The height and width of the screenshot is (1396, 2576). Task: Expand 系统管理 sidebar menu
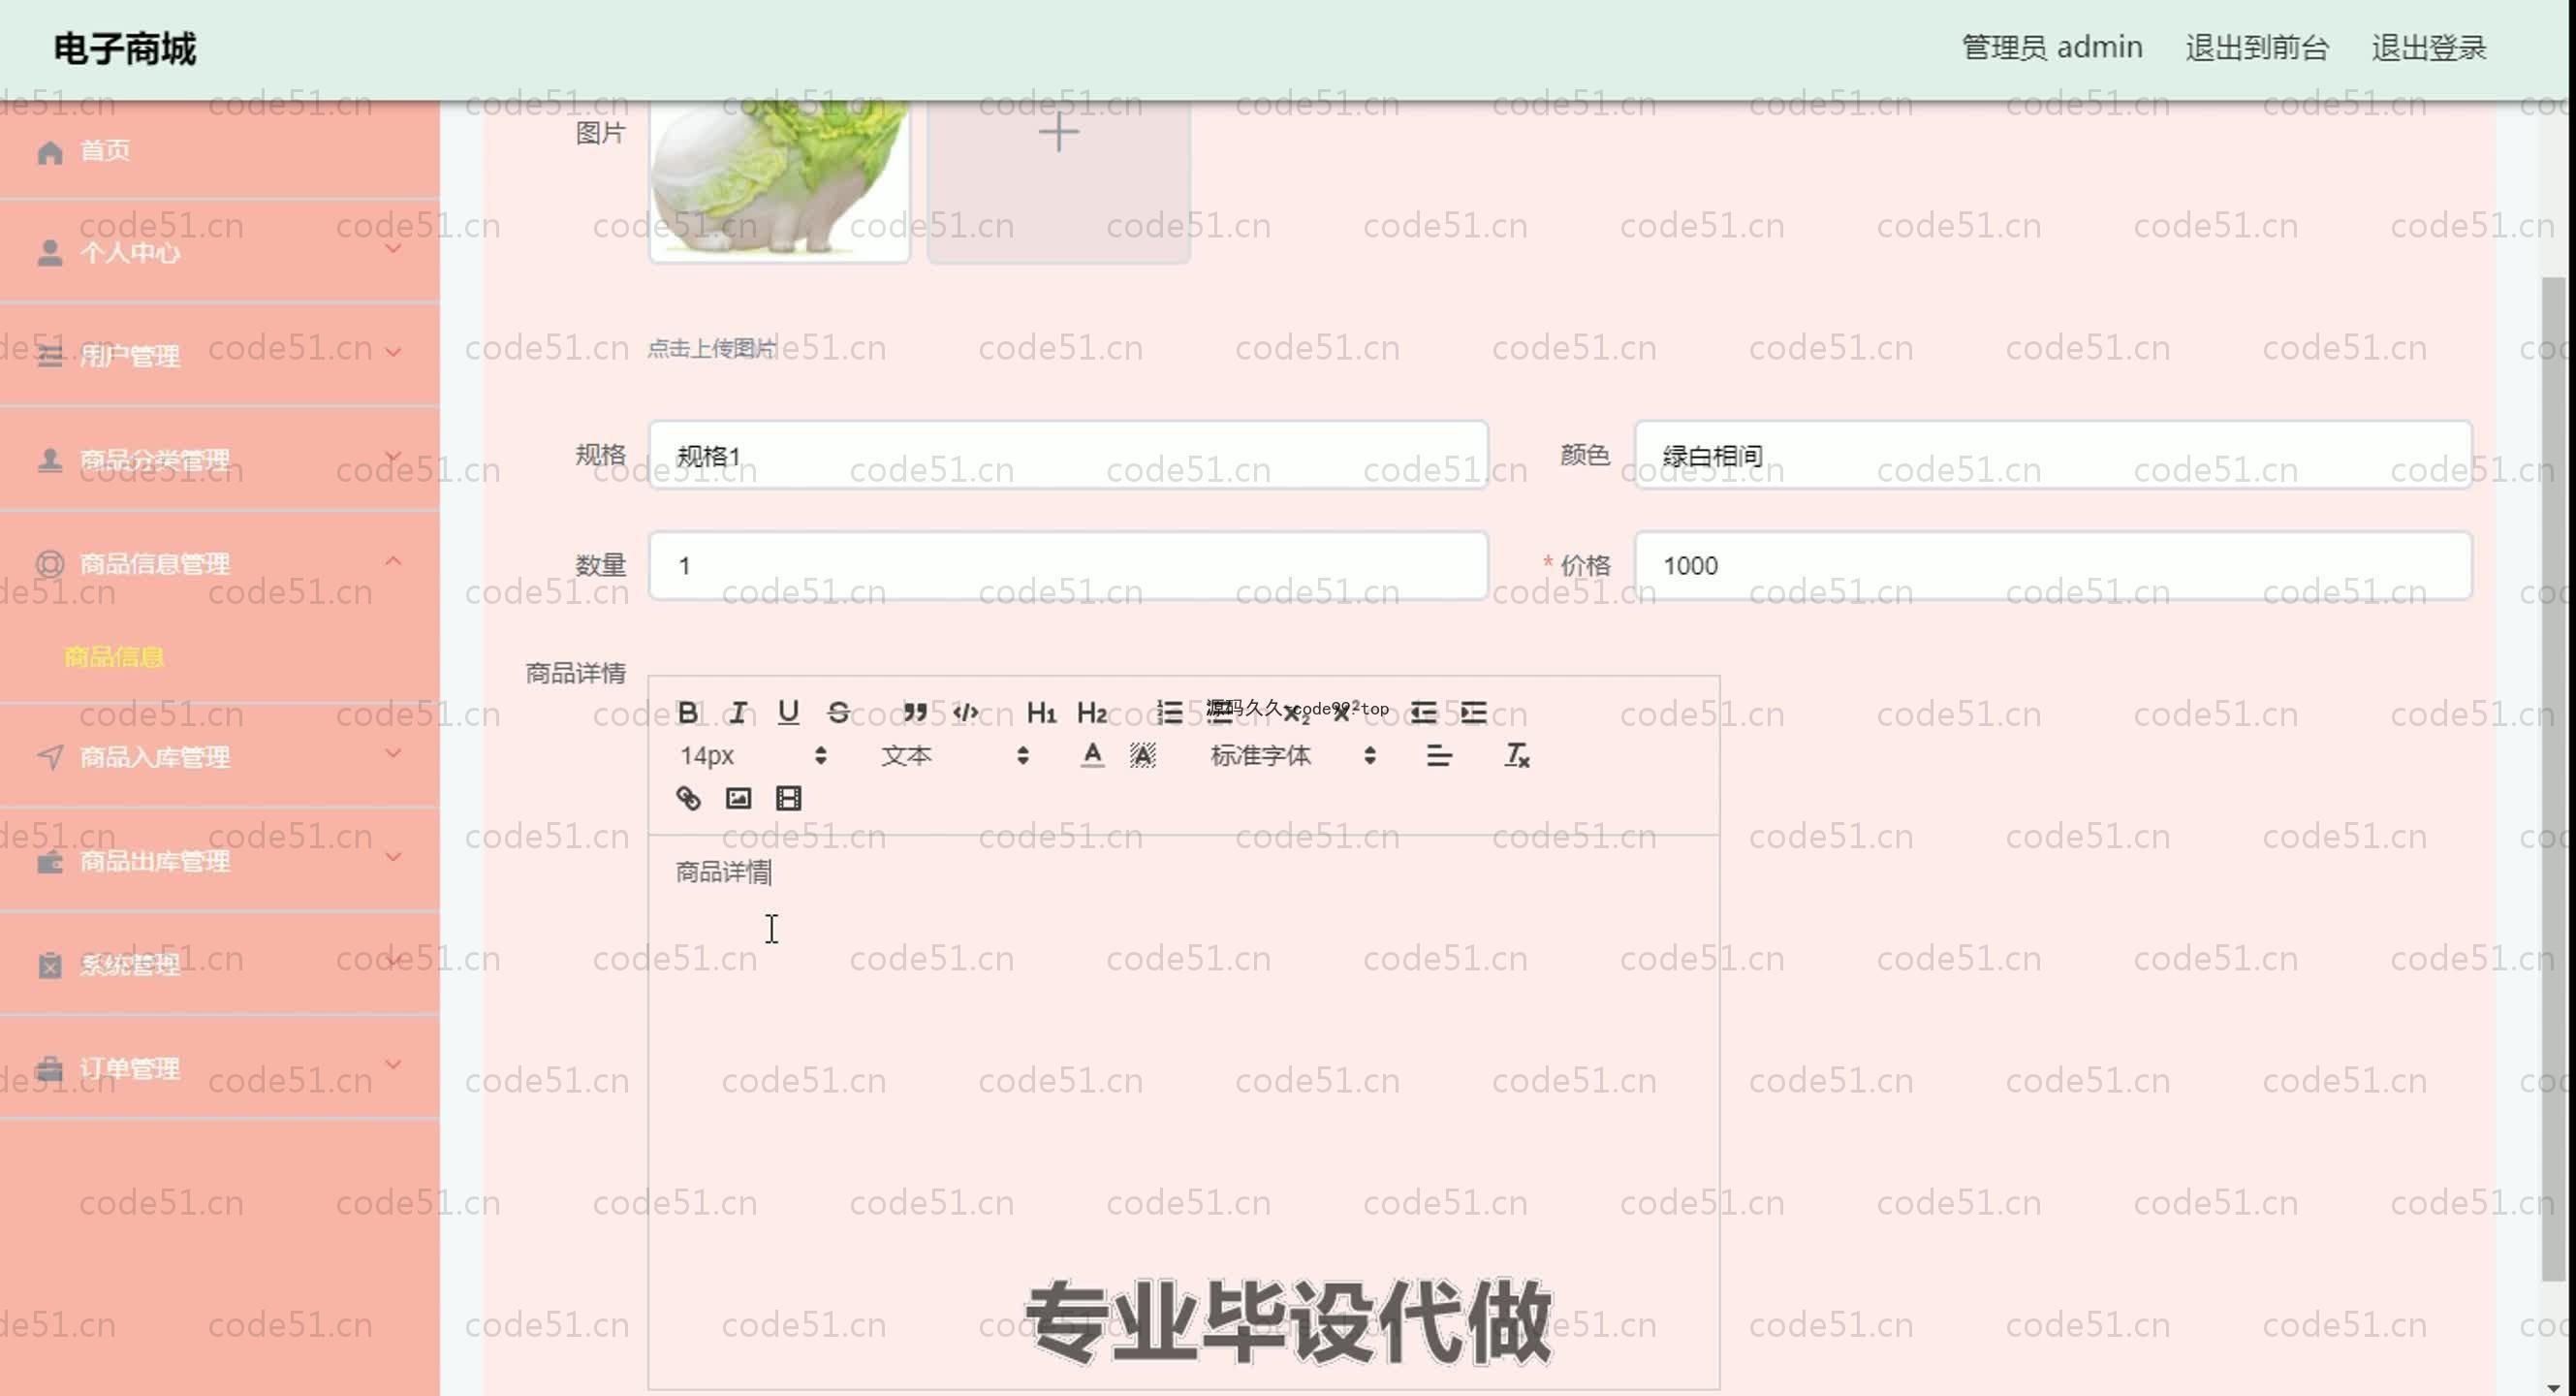[220, 965]
